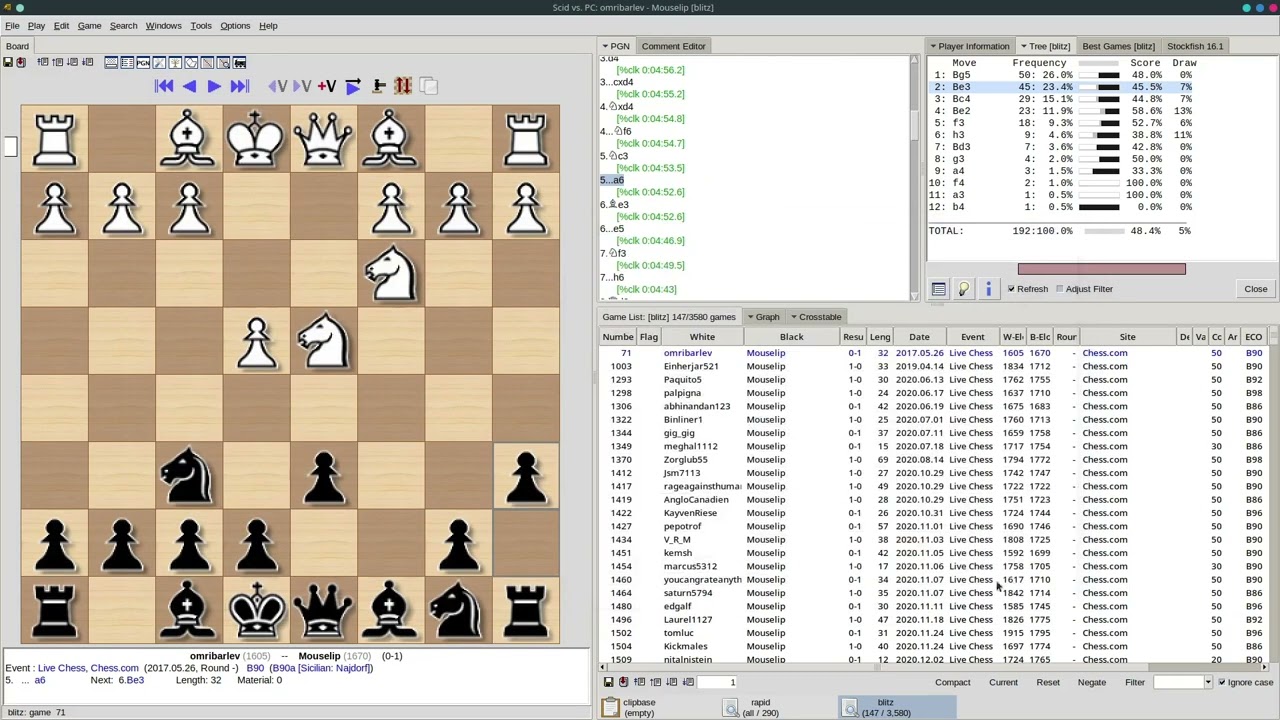Screen dimensions: 1280x720
Task: Switch to the Comment Editor tab
Action: pos(673,46)
